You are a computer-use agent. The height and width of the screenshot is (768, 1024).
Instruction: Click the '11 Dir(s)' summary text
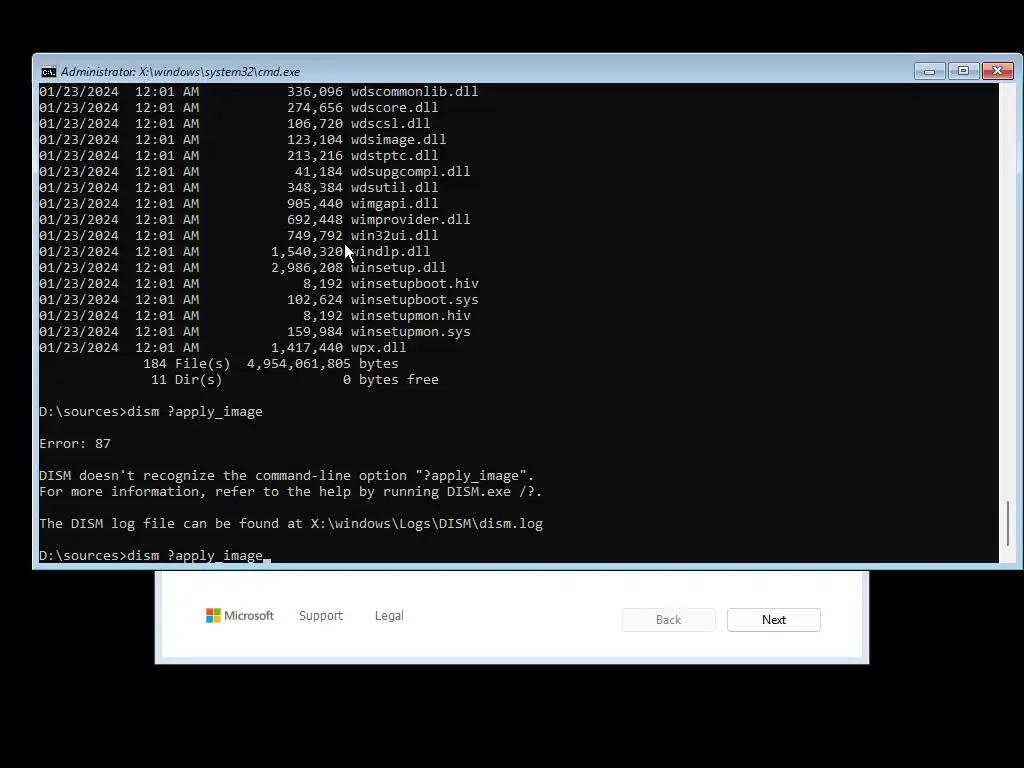(187, 379)
